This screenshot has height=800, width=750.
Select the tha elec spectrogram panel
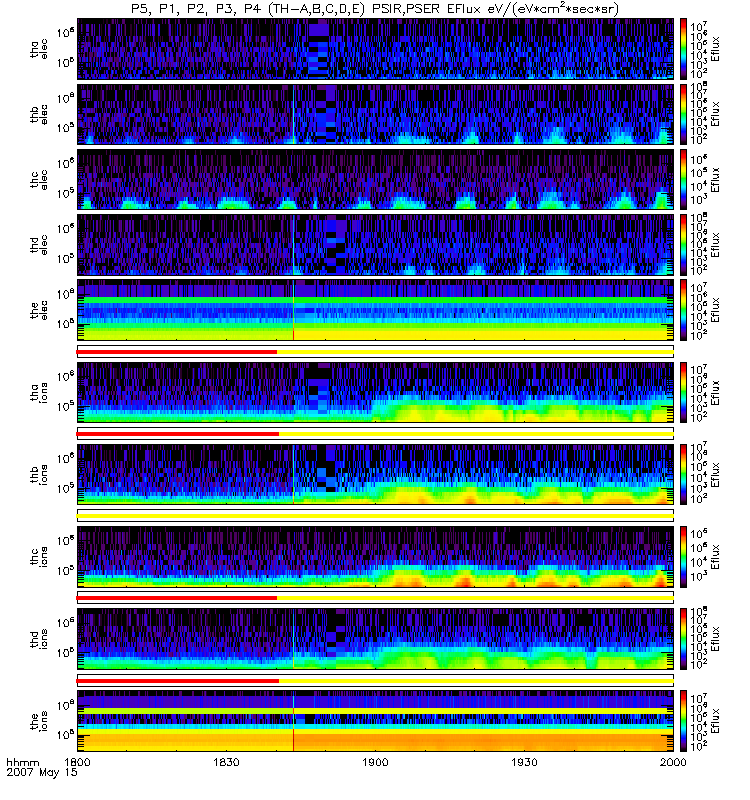pos(375,49)
